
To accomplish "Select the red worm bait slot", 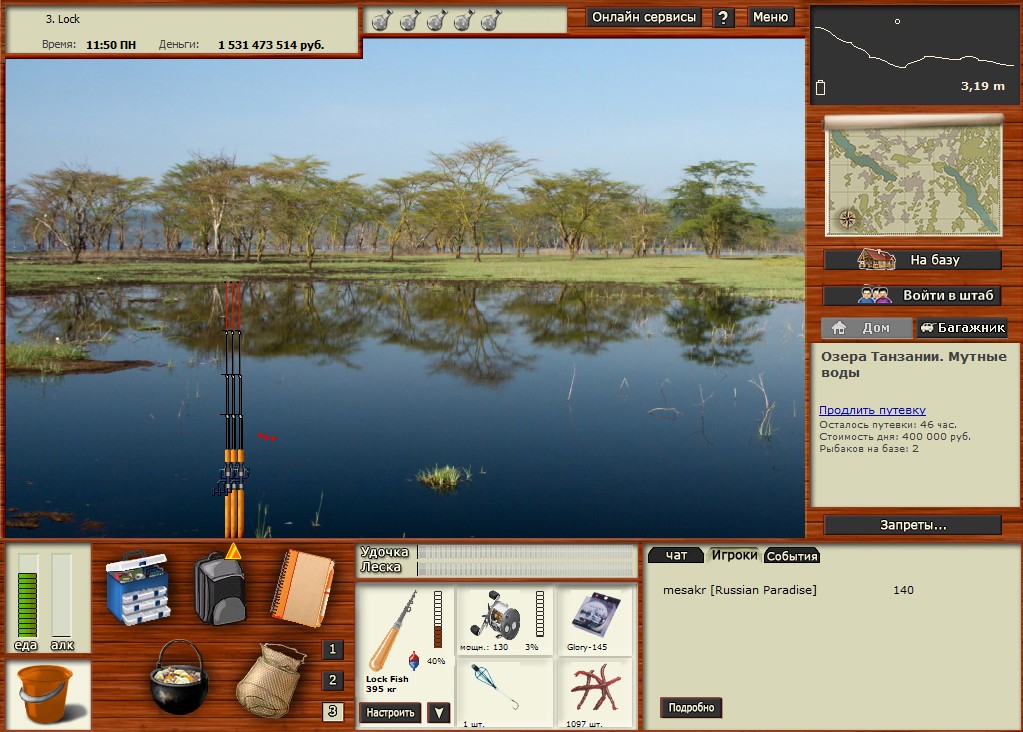I will point(595,692).
